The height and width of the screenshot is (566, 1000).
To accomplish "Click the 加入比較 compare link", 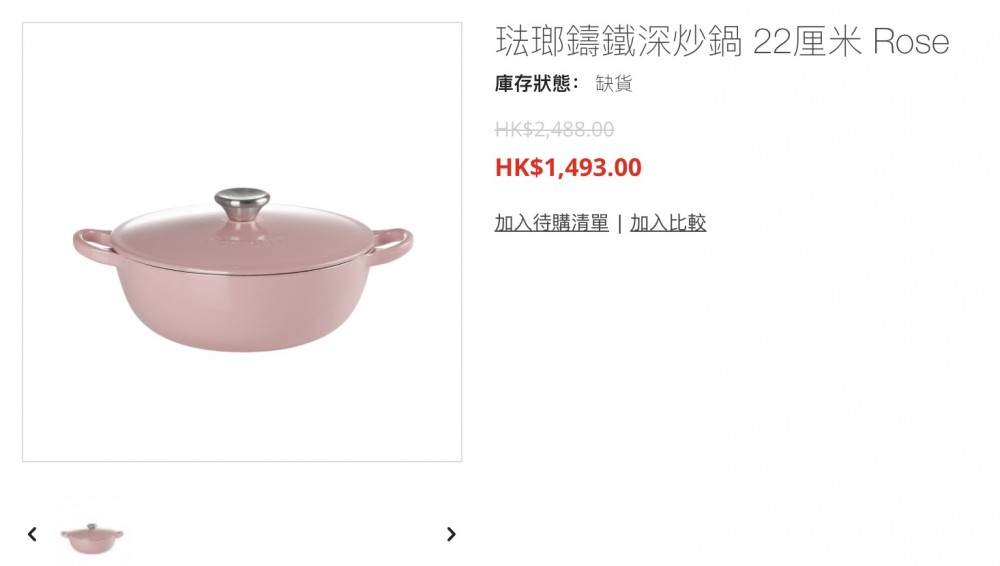I will point(668,223).
